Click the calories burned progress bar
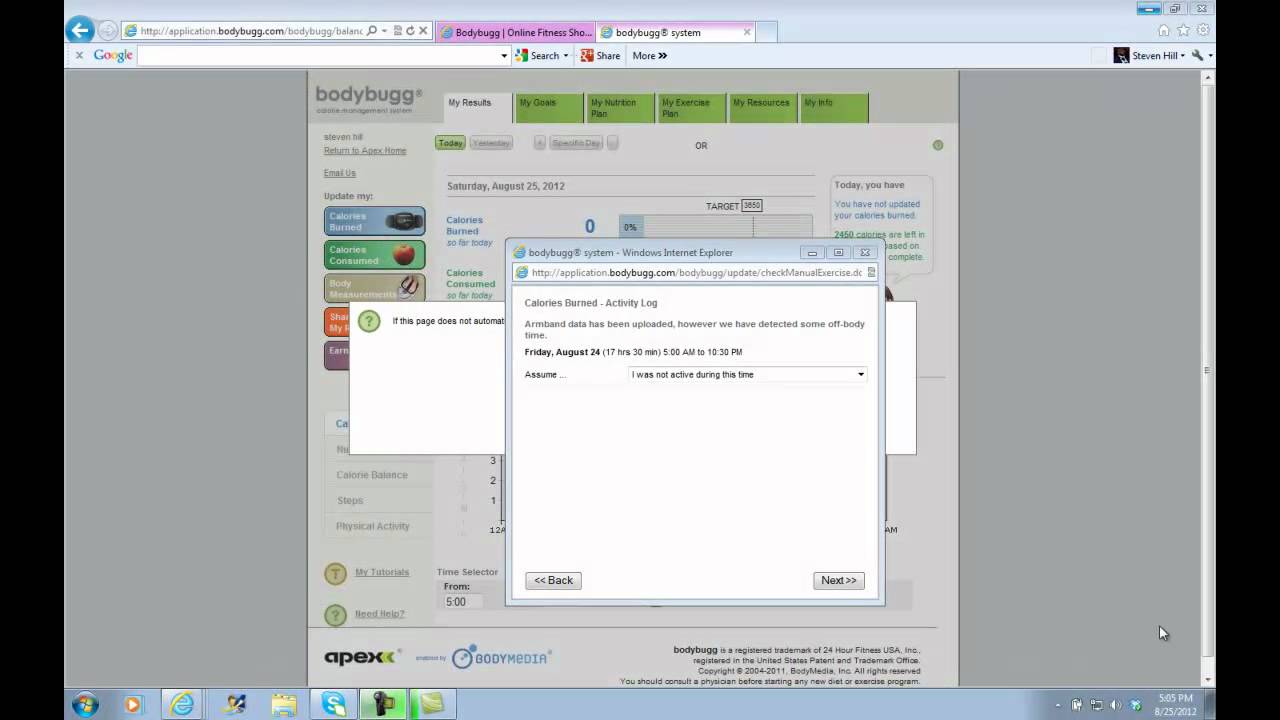1280x720 pixels. (716, 227)
